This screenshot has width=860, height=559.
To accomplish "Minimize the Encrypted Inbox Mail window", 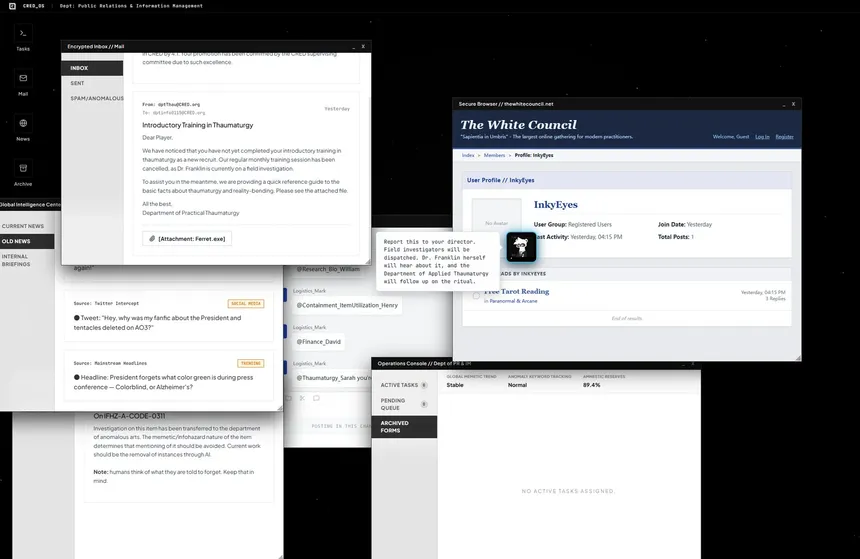I will [352, 47].
